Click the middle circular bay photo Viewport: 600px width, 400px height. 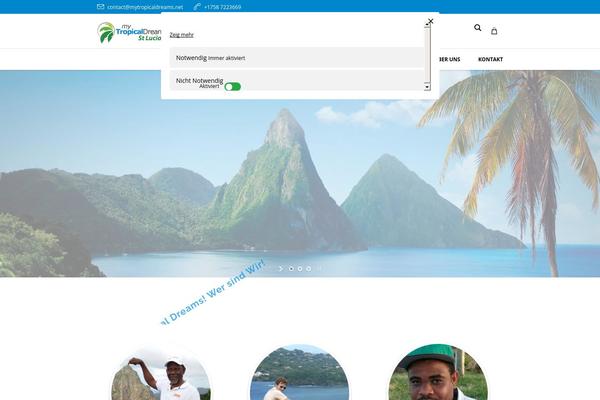point(300,372)
